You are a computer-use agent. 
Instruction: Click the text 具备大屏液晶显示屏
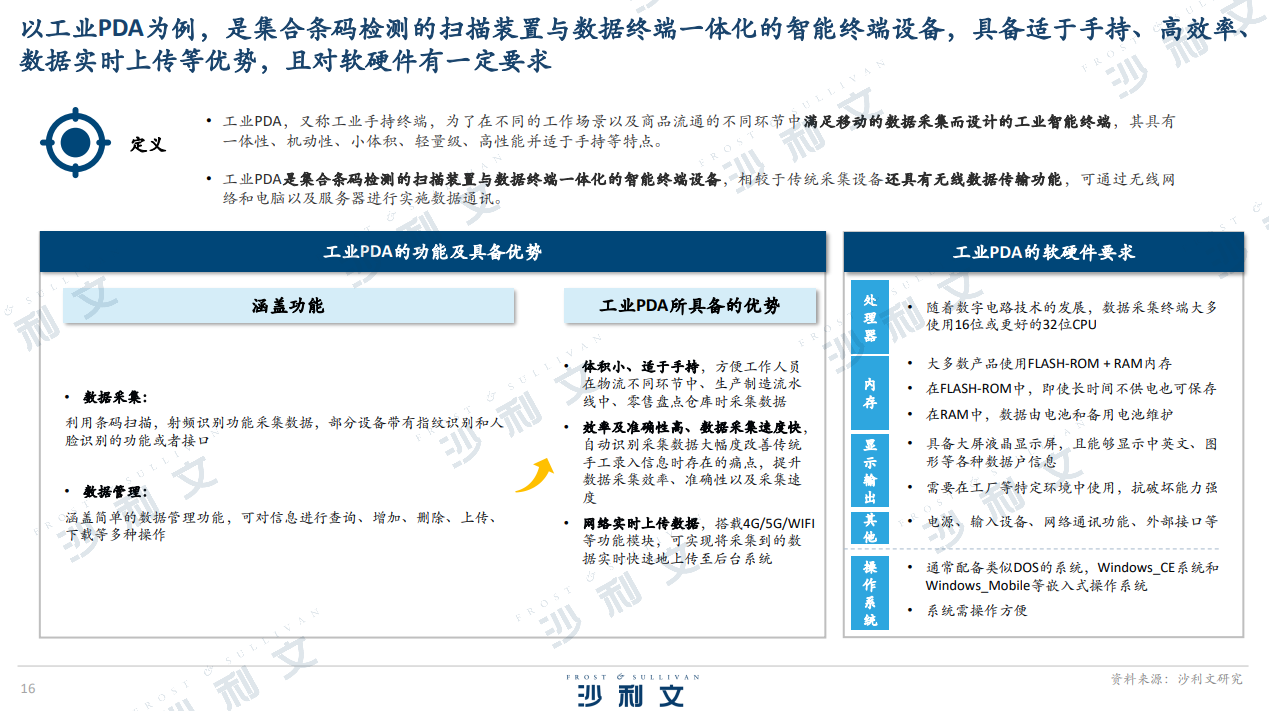1072,452
